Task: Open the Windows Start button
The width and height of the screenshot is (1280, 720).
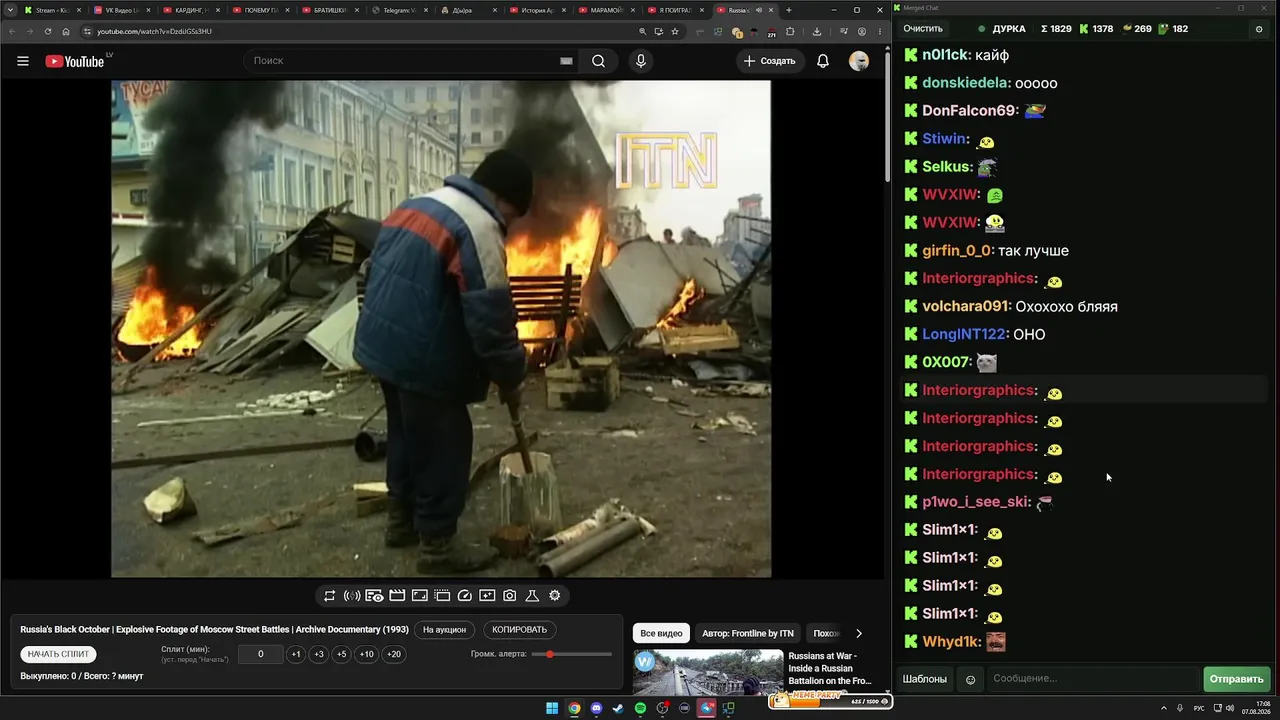Action: 552,708
